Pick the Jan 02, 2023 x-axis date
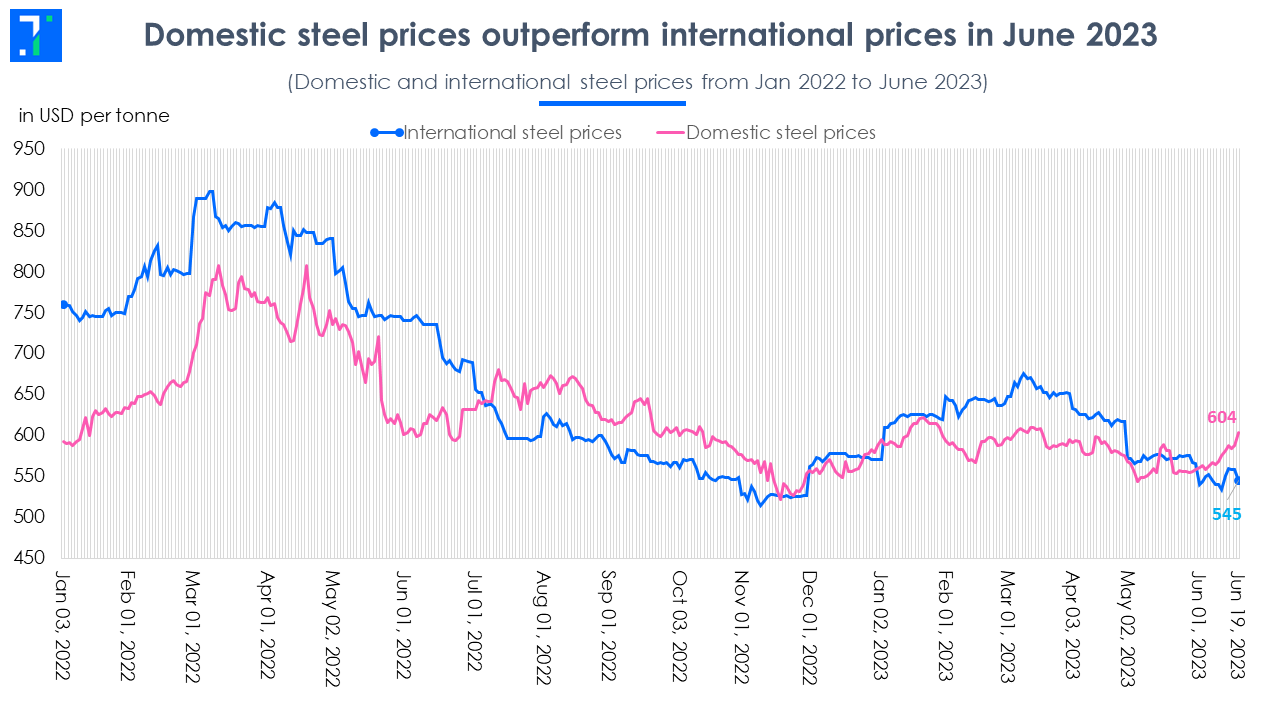Viewport: 1280px width, 720px height. pos(879,627)
